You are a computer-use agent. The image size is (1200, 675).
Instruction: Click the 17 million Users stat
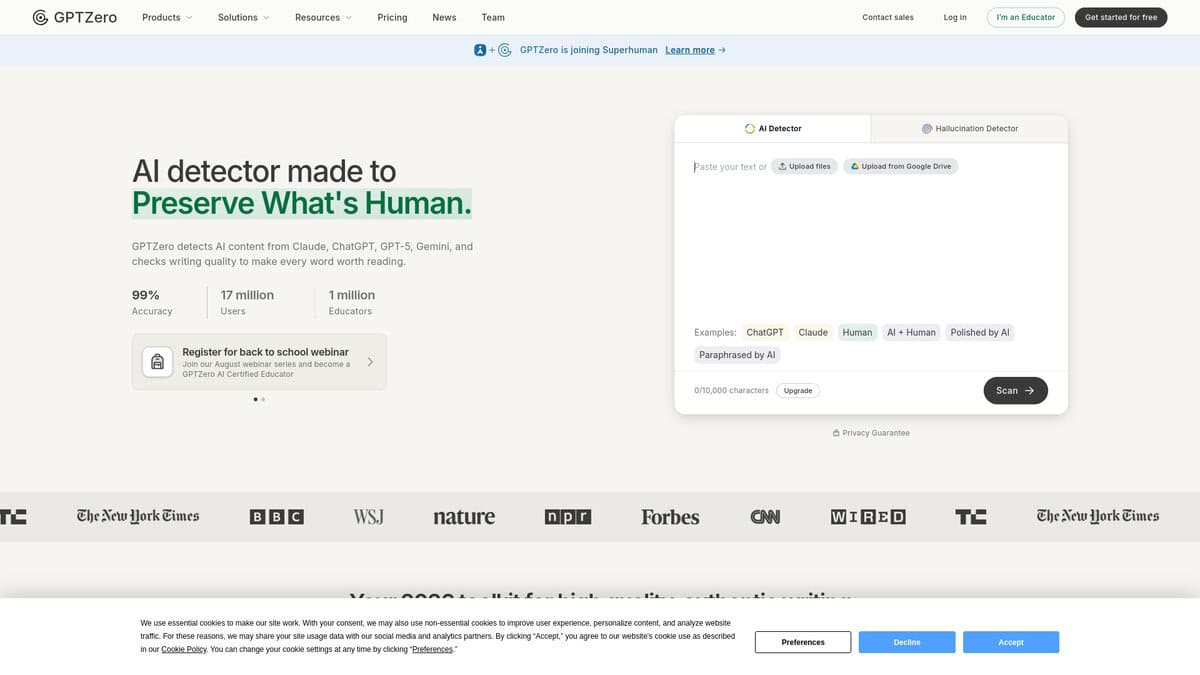pyautogui.click(x=247, y=302)
